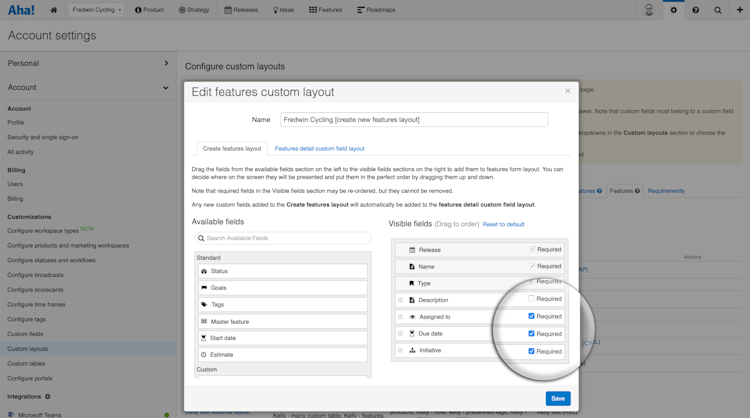Click the plus add icon in top bar

739,10
